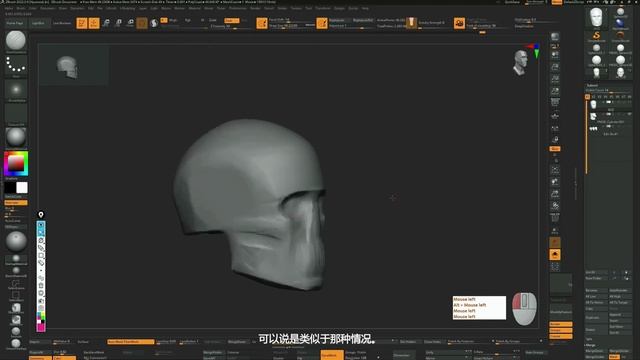Adjust the Z Intensity slider
Viewport: 640px width, 360px height.
coord(230,27)
